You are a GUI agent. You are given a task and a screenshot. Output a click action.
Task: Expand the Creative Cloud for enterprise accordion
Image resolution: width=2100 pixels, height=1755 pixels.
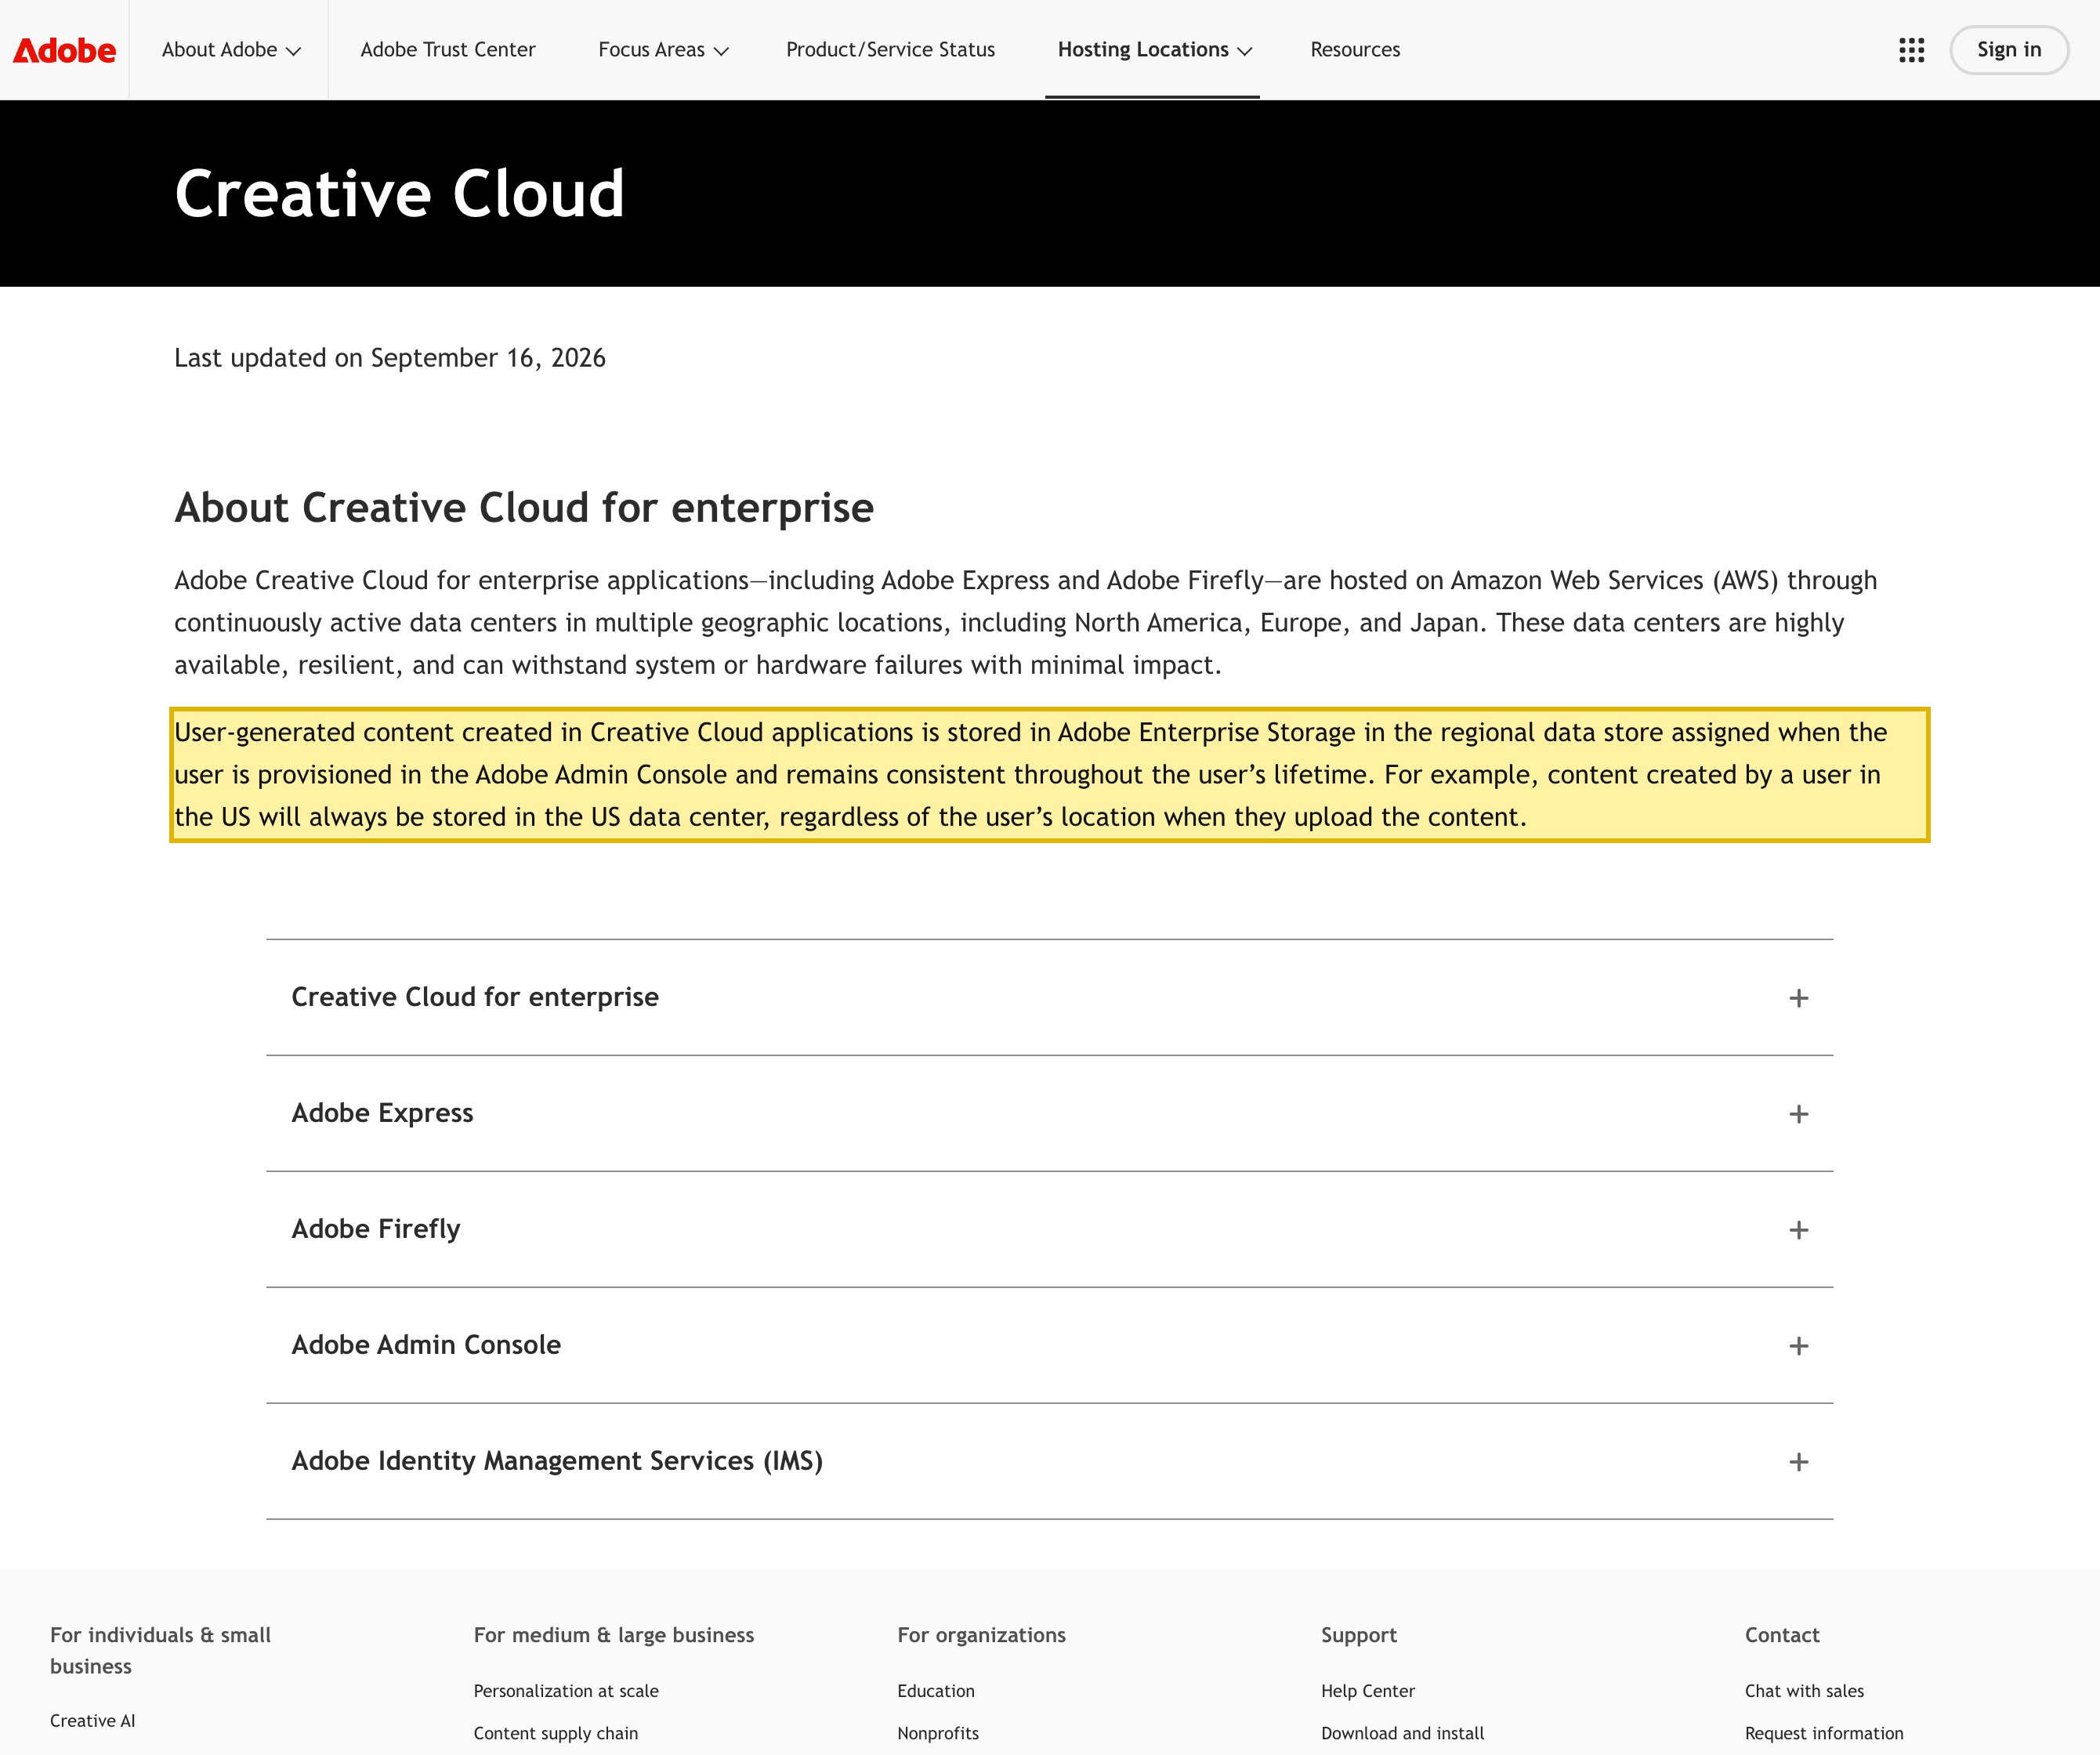coord(1049,997)
